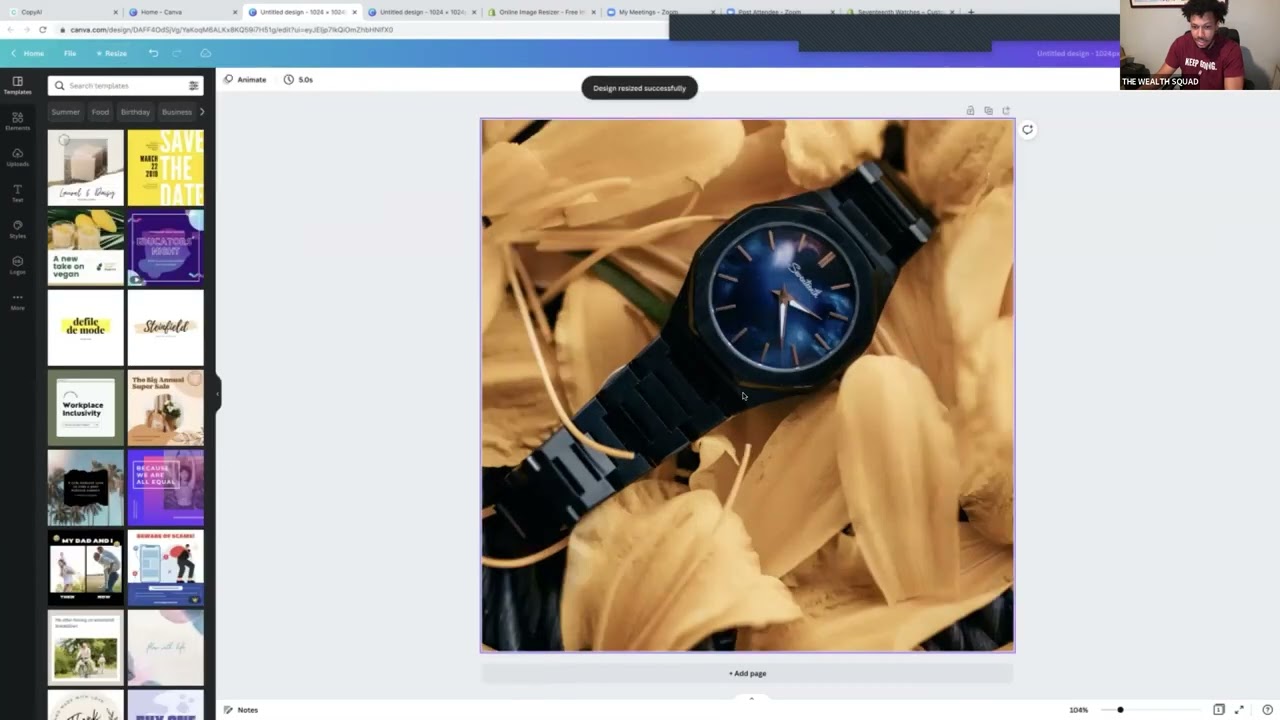The height and width of the screenshot is (720, 1280).
Task: Open the Uploads panel in the sidebar
Action: tap(17, 157)
